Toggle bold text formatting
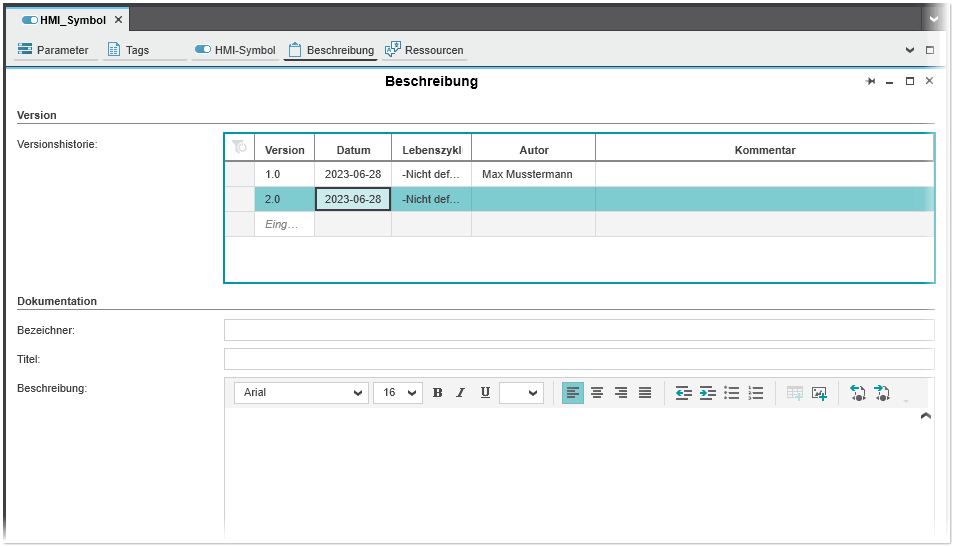 437,393
